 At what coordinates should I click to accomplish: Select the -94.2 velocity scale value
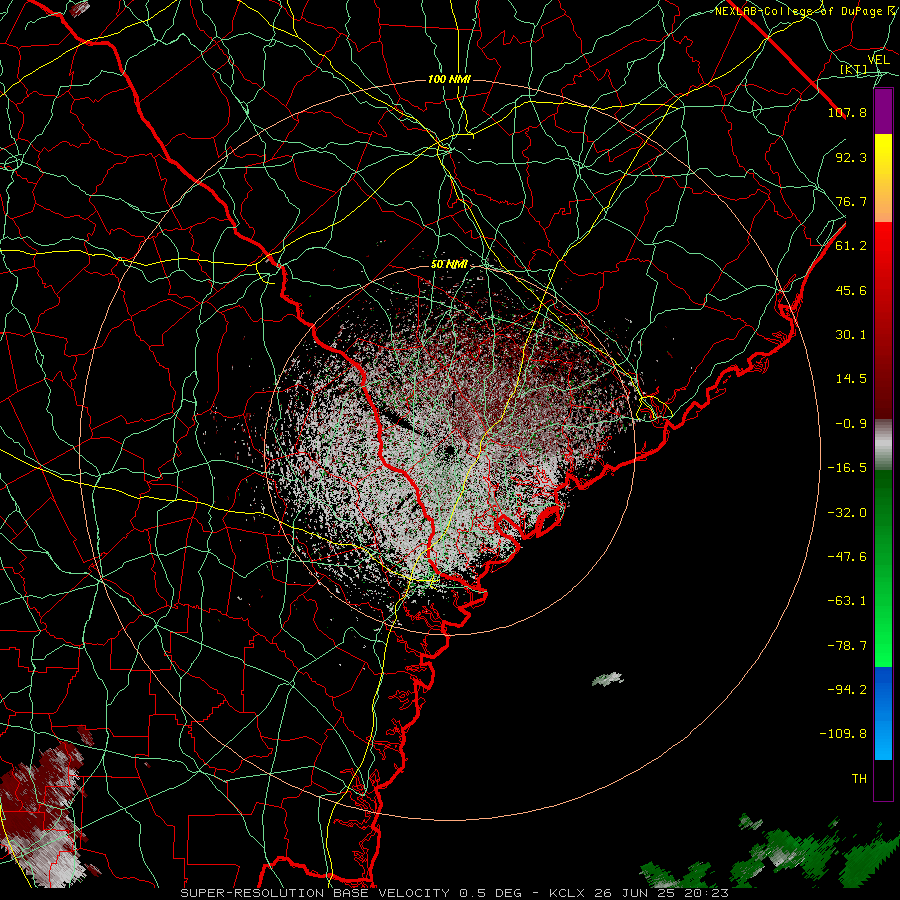[847, 690]
